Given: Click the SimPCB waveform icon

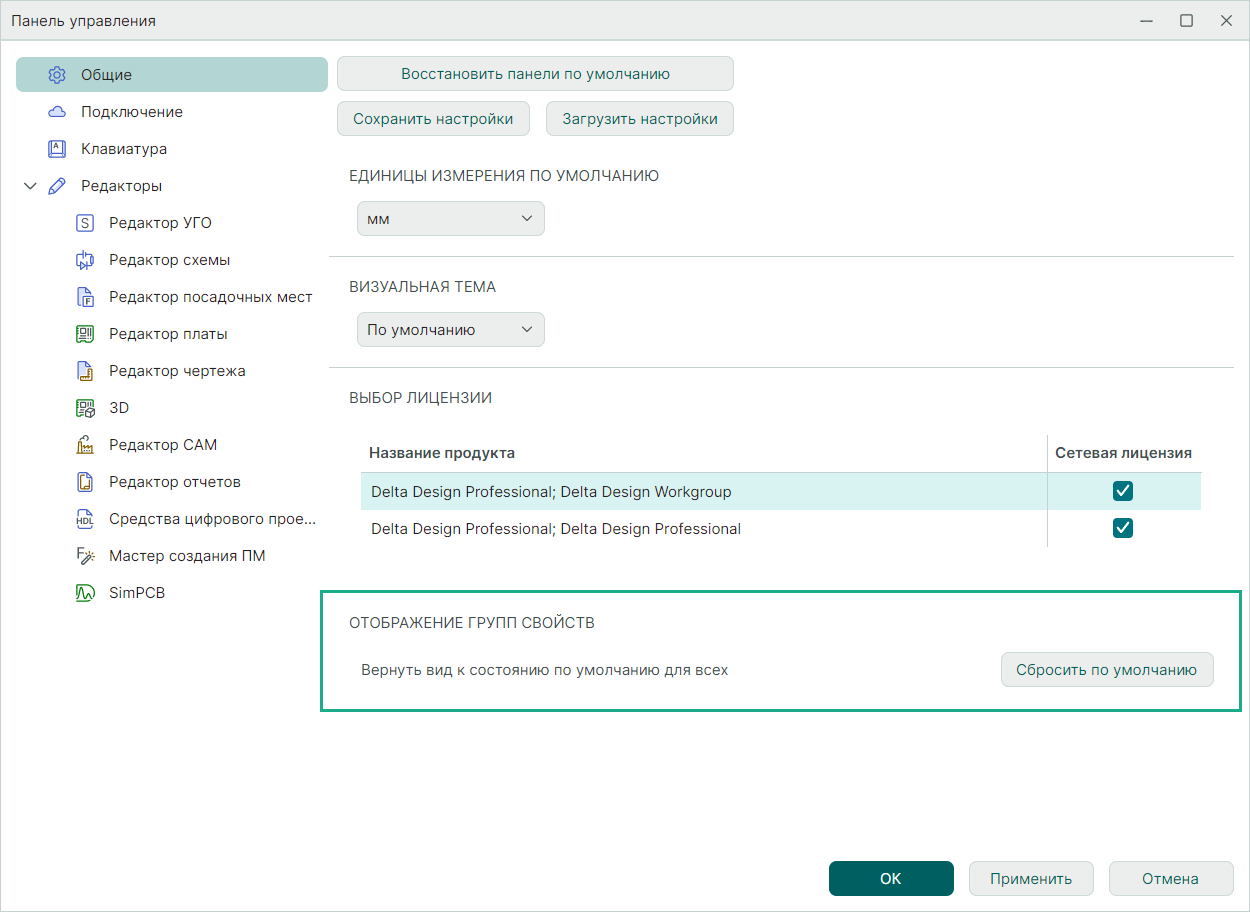Looking at the screenshot, I should (x=85, y=593).
